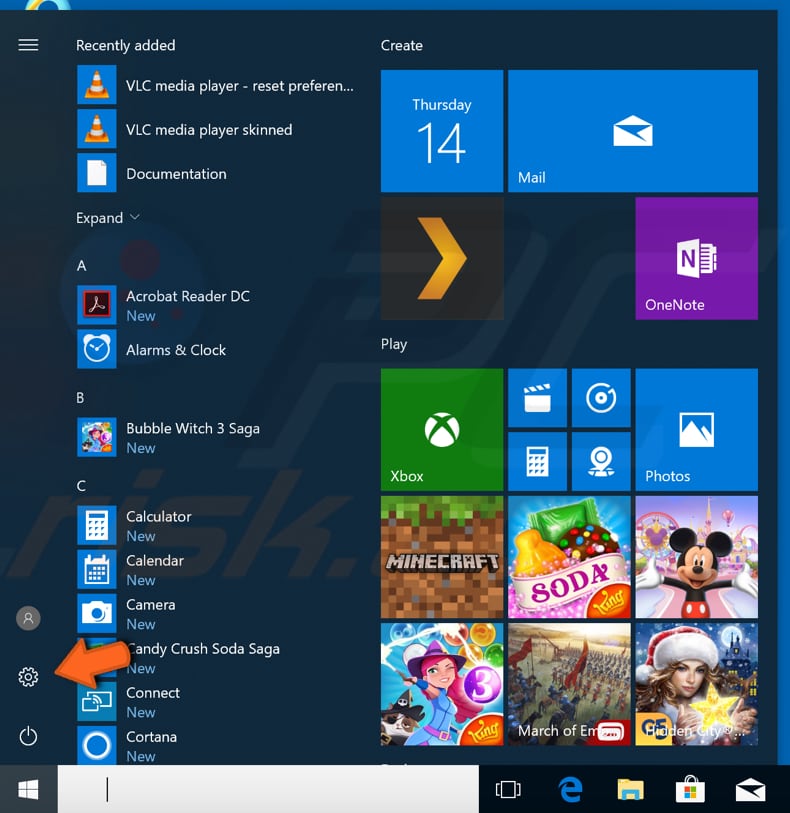Open the small Maps tile
This screenshot has height=813, width=790.
click(x=601, y=461)
